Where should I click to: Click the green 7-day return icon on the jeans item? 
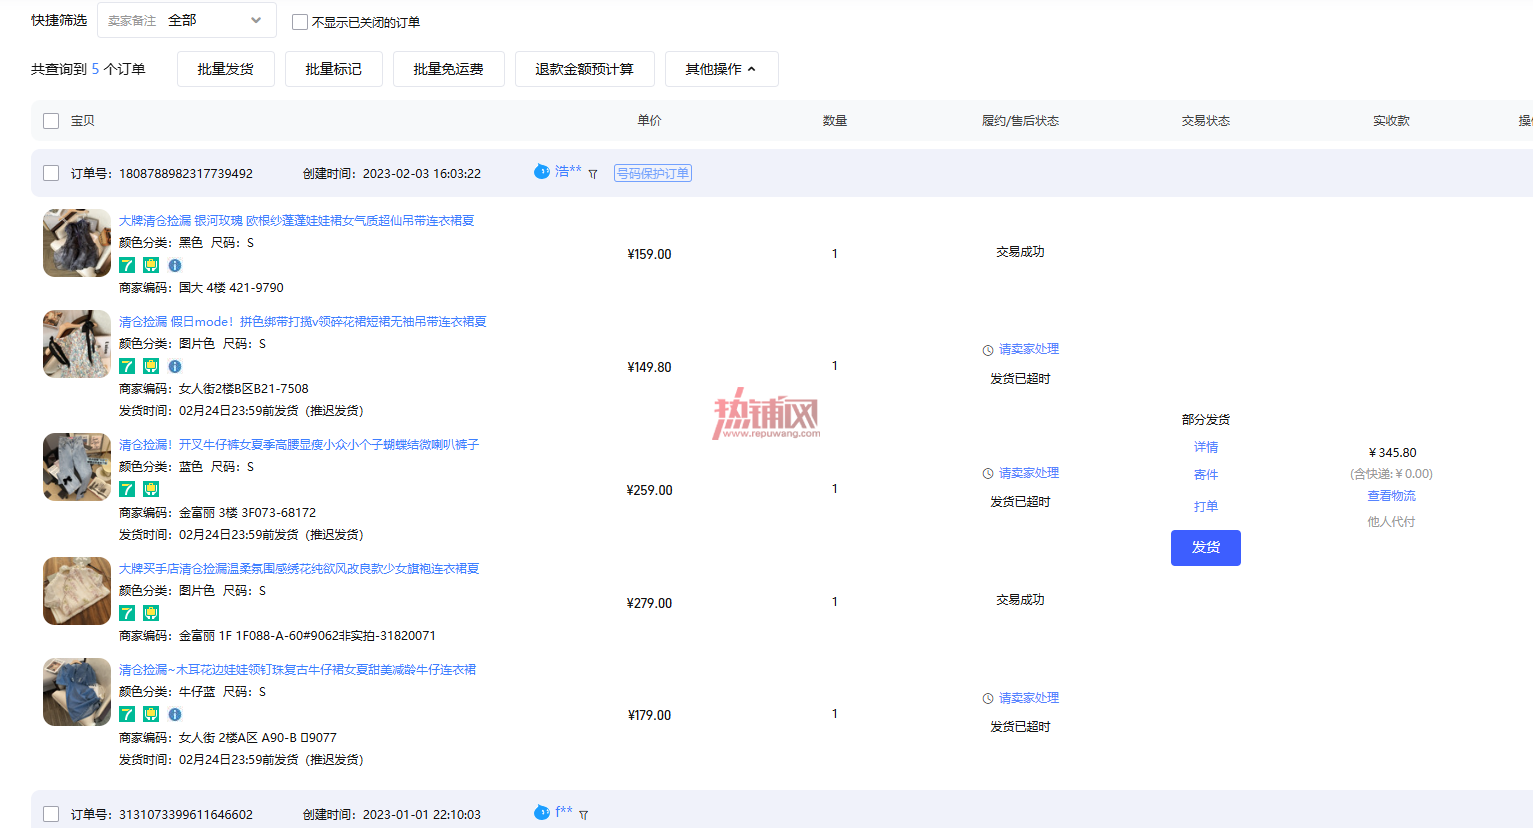tap(127, 489)
